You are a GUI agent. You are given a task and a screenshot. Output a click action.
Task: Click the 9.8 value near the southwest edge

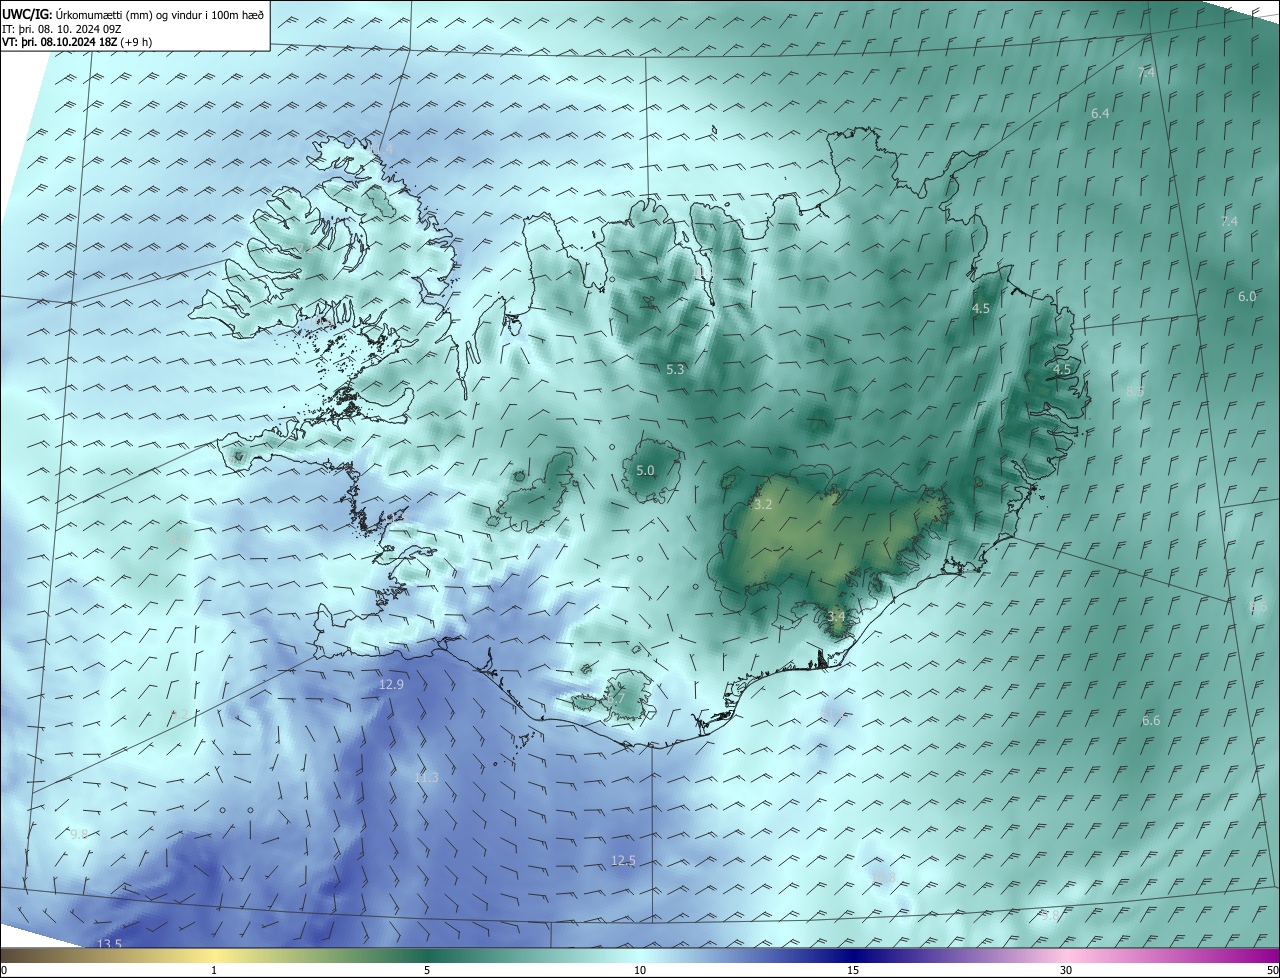[x=79, y=833]
